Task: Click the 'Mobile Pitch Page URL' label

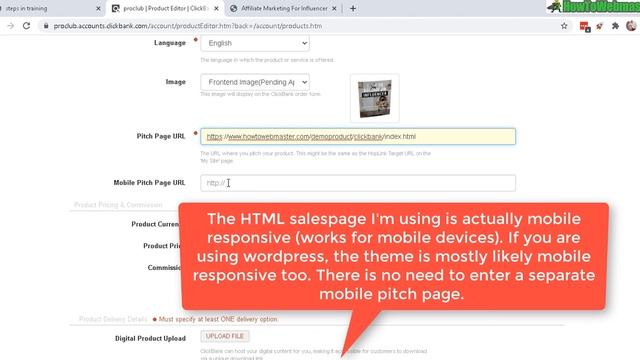Action: pos(149,182)
